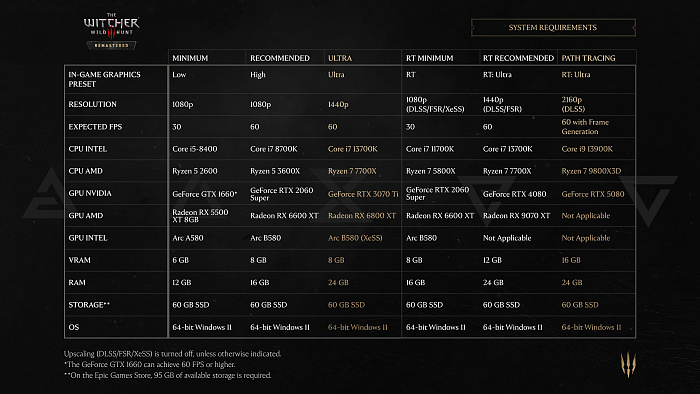
Task: Select the RT Recommended column header
Action: pyautogui.click(x=518, y=58)
